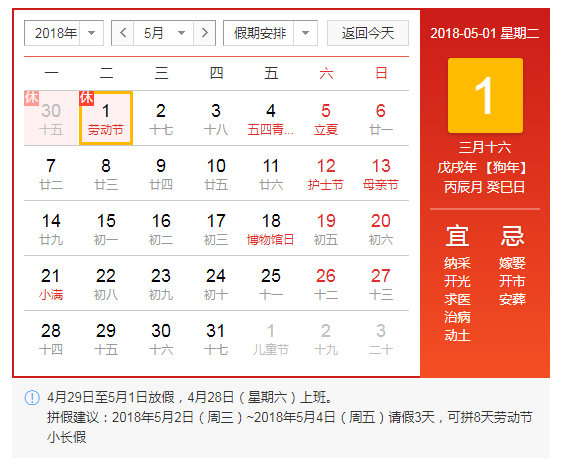Select April 30 in calendar
The image size is (561, 464).
pos(51,118)
